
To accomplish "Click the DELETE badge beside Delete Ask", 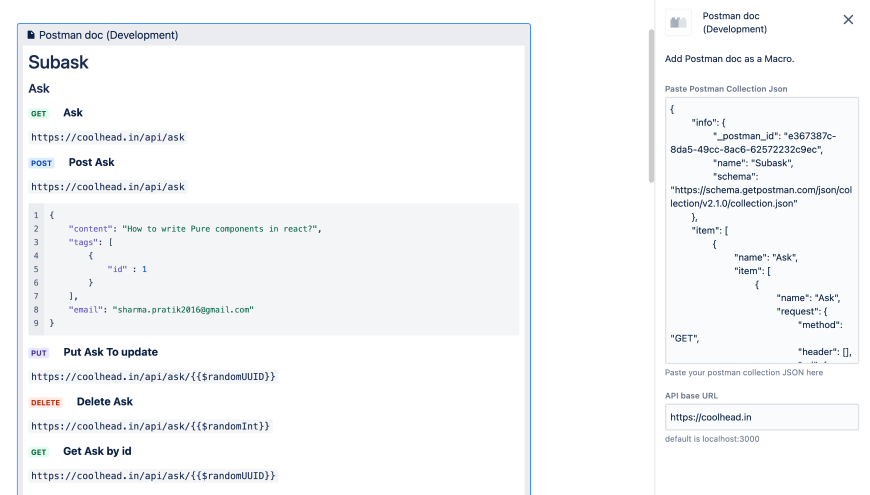I will (45, 402).
